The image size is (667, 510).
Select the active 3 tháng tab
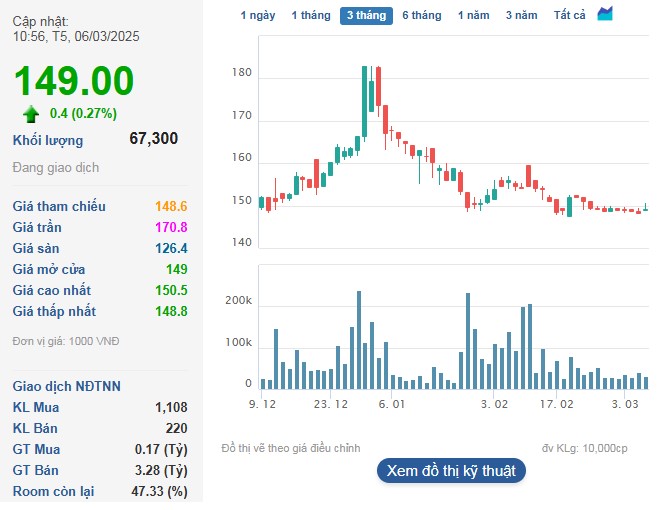[366, 15]
